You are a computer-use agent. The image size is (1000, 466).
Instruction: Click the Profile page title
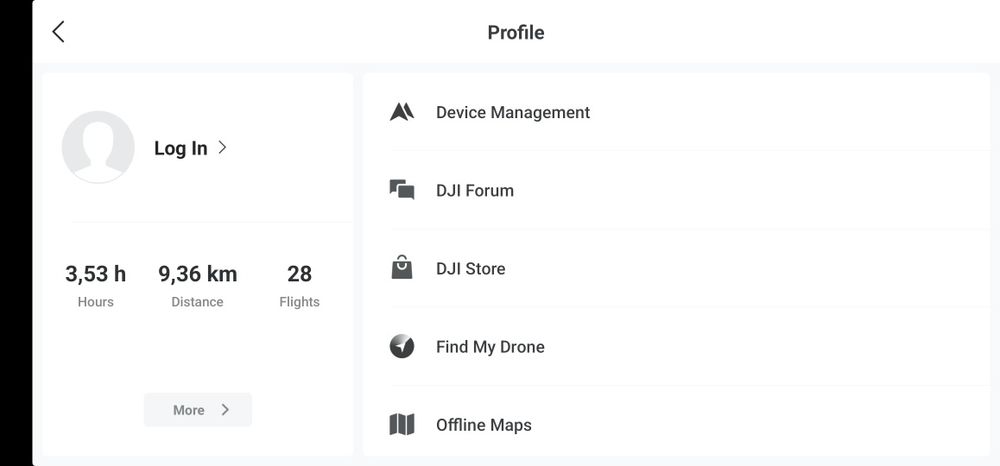point(516,33)
